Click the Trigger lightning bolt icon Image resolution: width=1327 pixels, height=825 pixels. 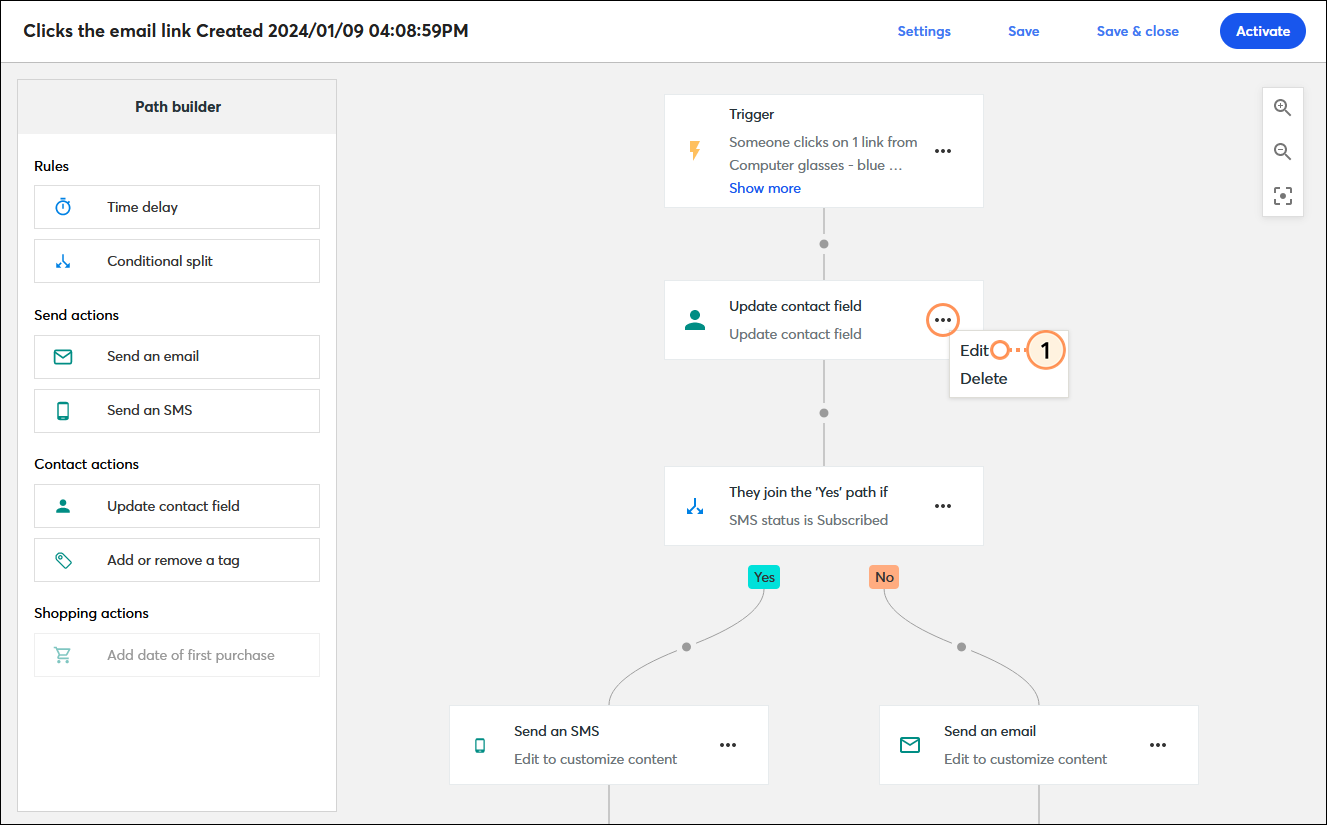pyautogui.click(x=695, y=151)
